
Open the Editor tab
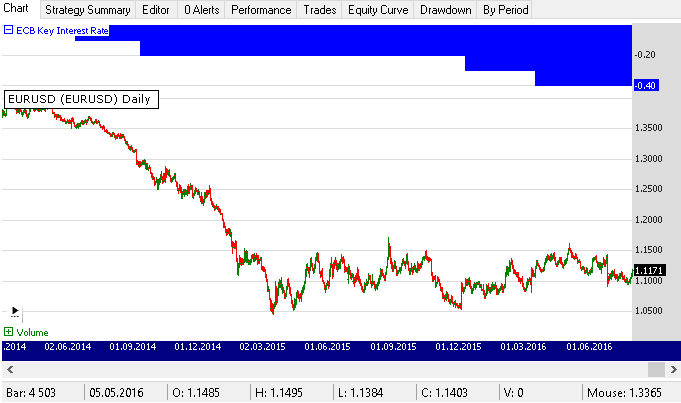coord(155,10)
